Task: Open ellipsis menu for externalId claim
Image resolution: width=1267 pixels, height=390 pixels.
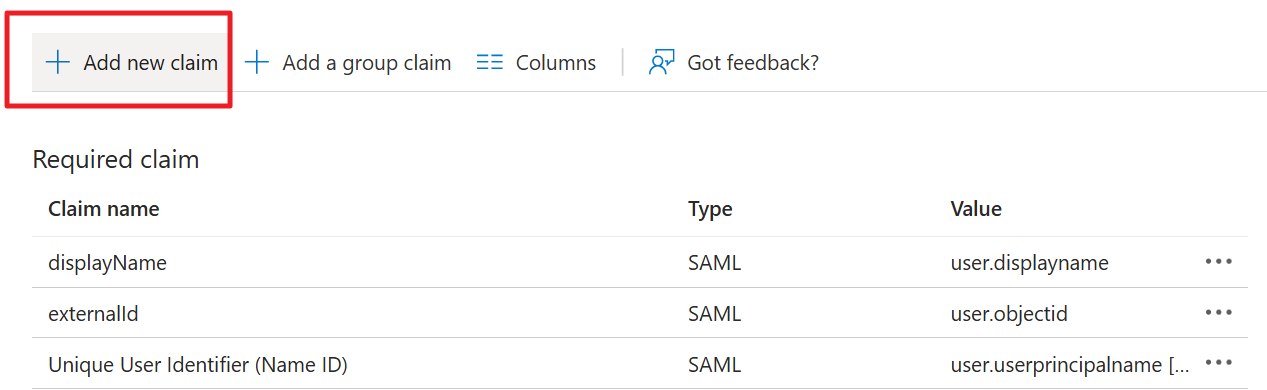Action: coord(1218,313)
